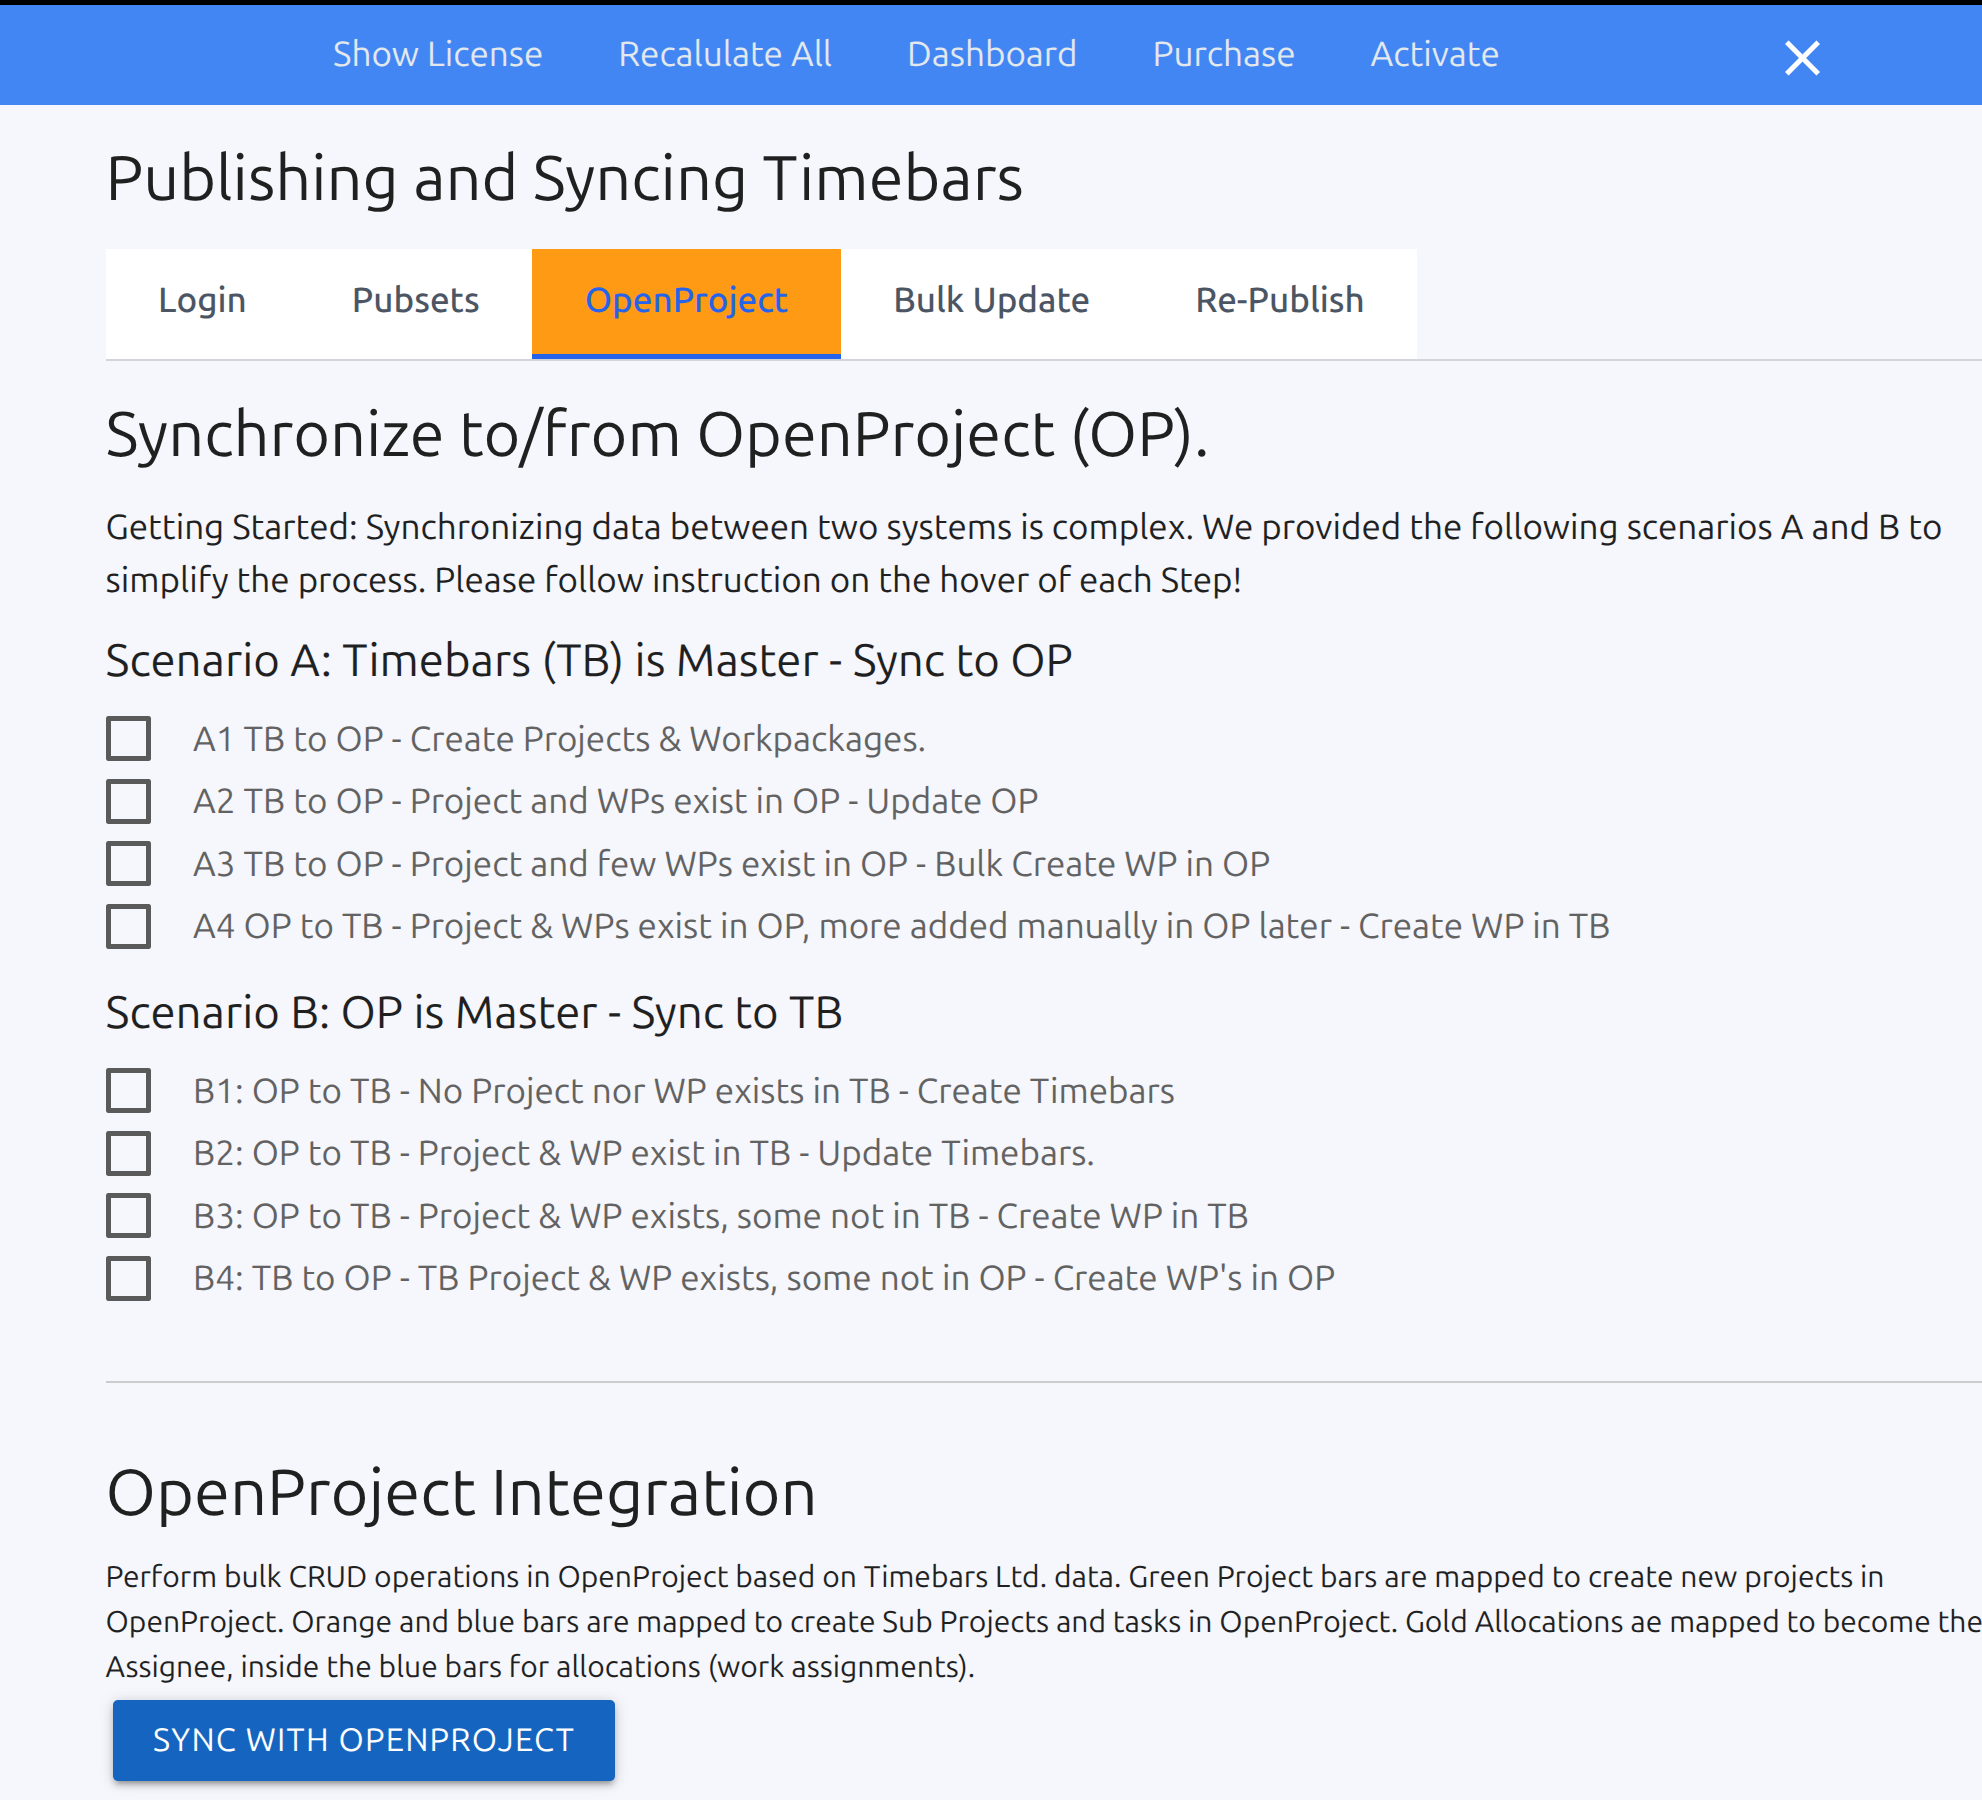Click A3 few WPs exist label

click(731, 864)
